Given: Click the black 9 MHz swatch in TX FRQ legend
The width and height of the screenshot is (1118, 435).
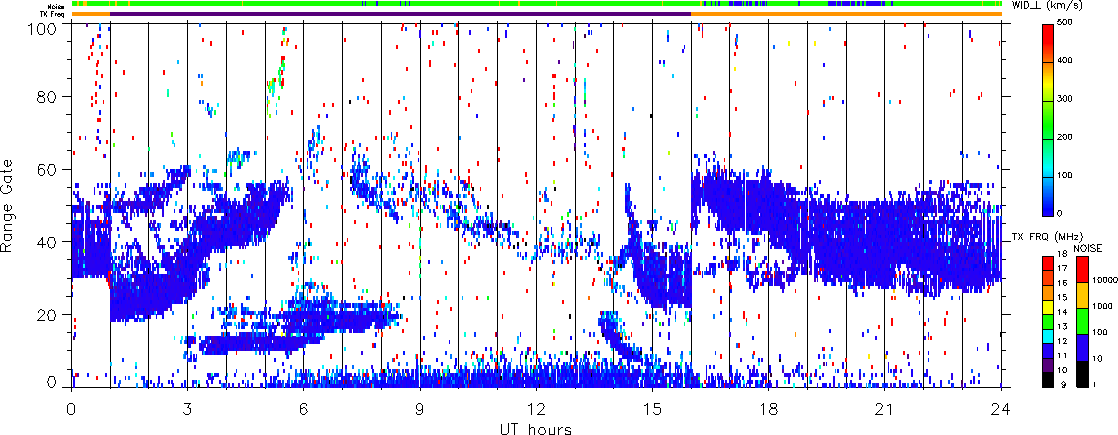Looking at the screenshot, I should 1049,379.
